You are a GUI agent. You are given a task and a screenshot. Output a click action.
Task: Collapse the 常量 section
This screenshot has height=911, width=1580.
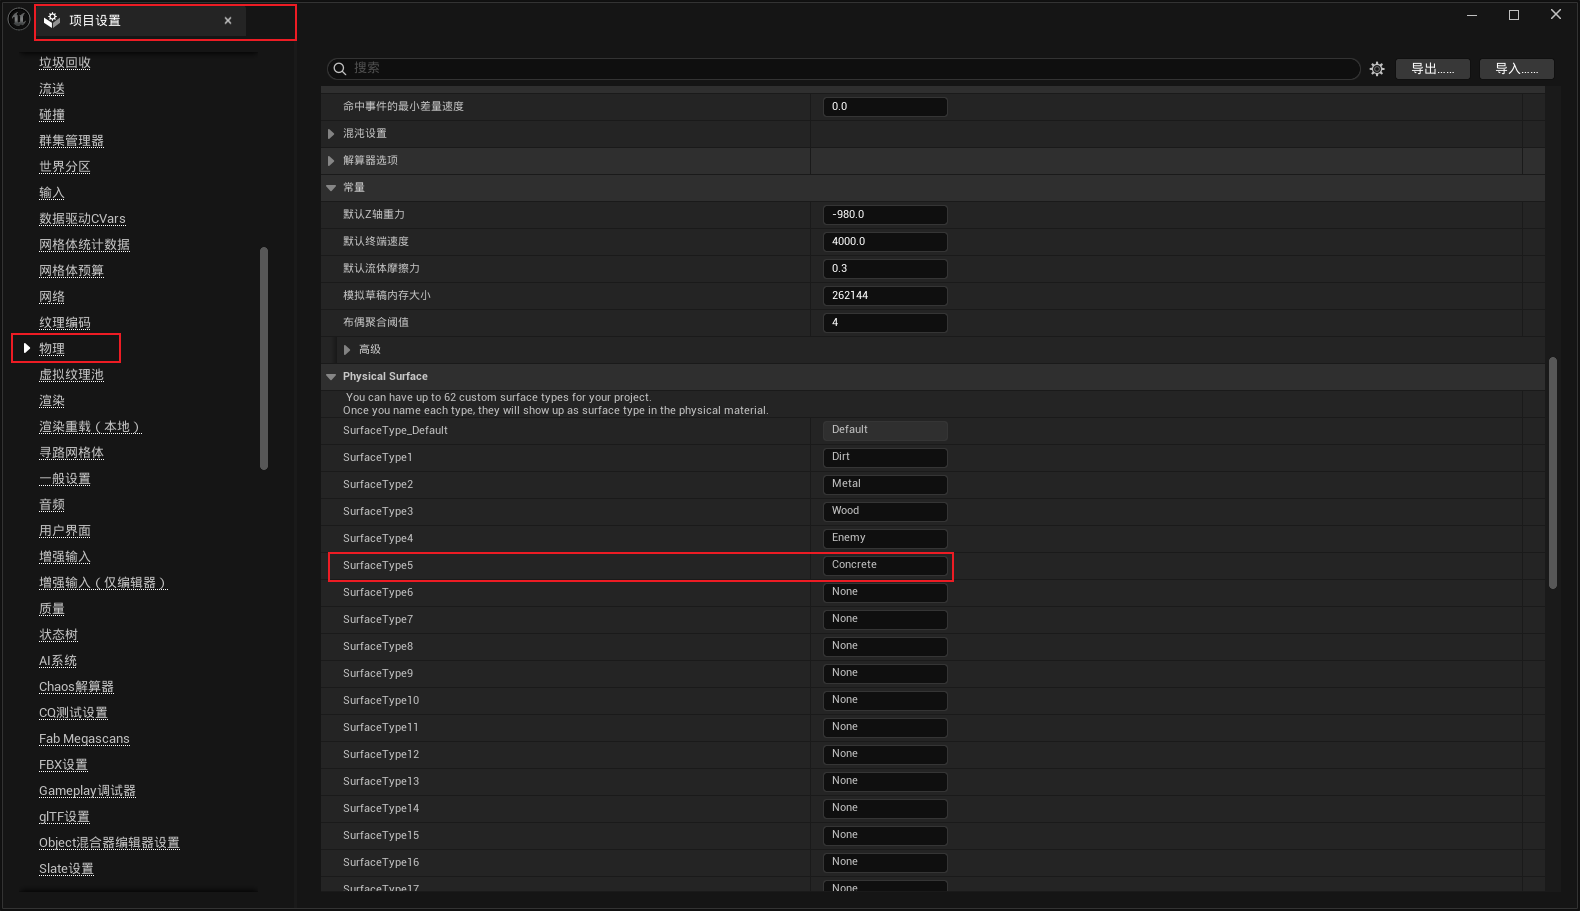[x=331, y=188]
